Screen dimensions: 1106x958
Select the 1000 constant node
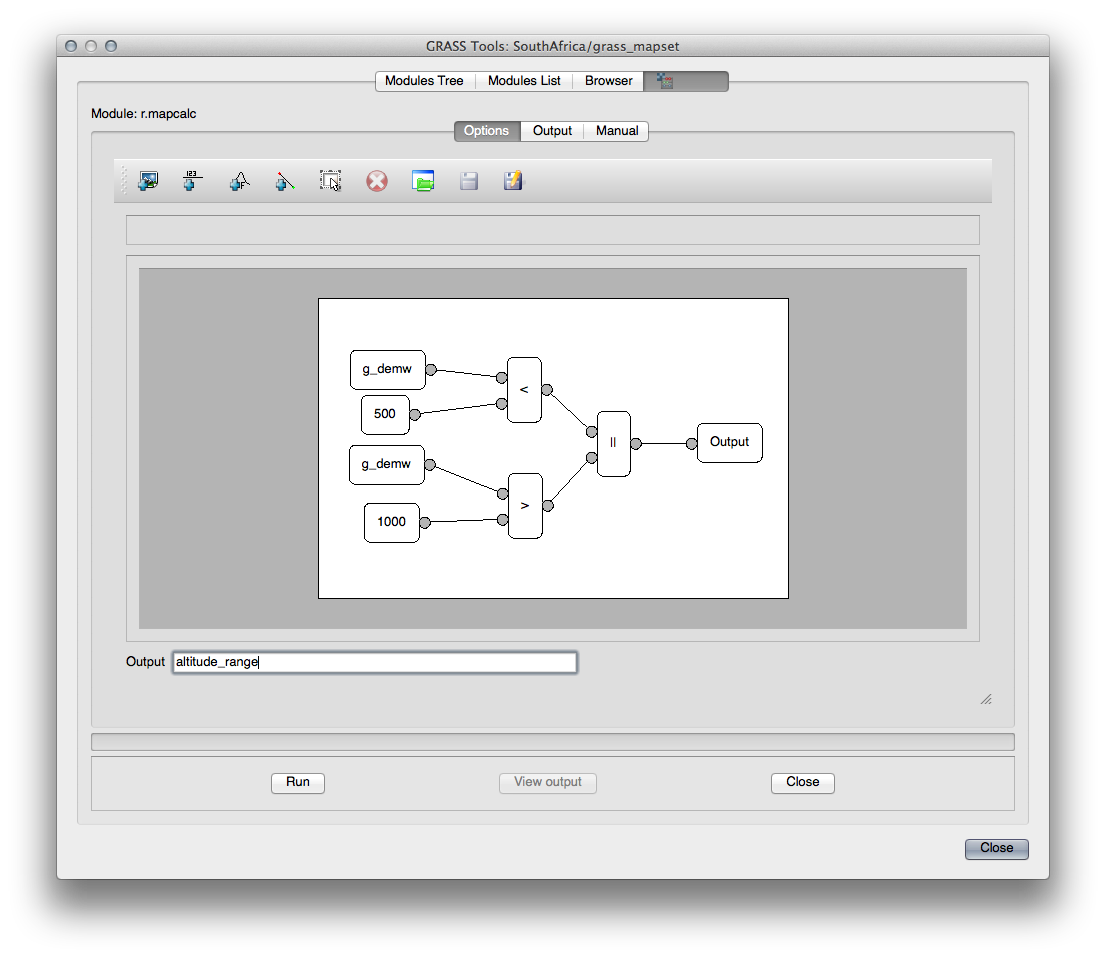[x=391, y=522]
